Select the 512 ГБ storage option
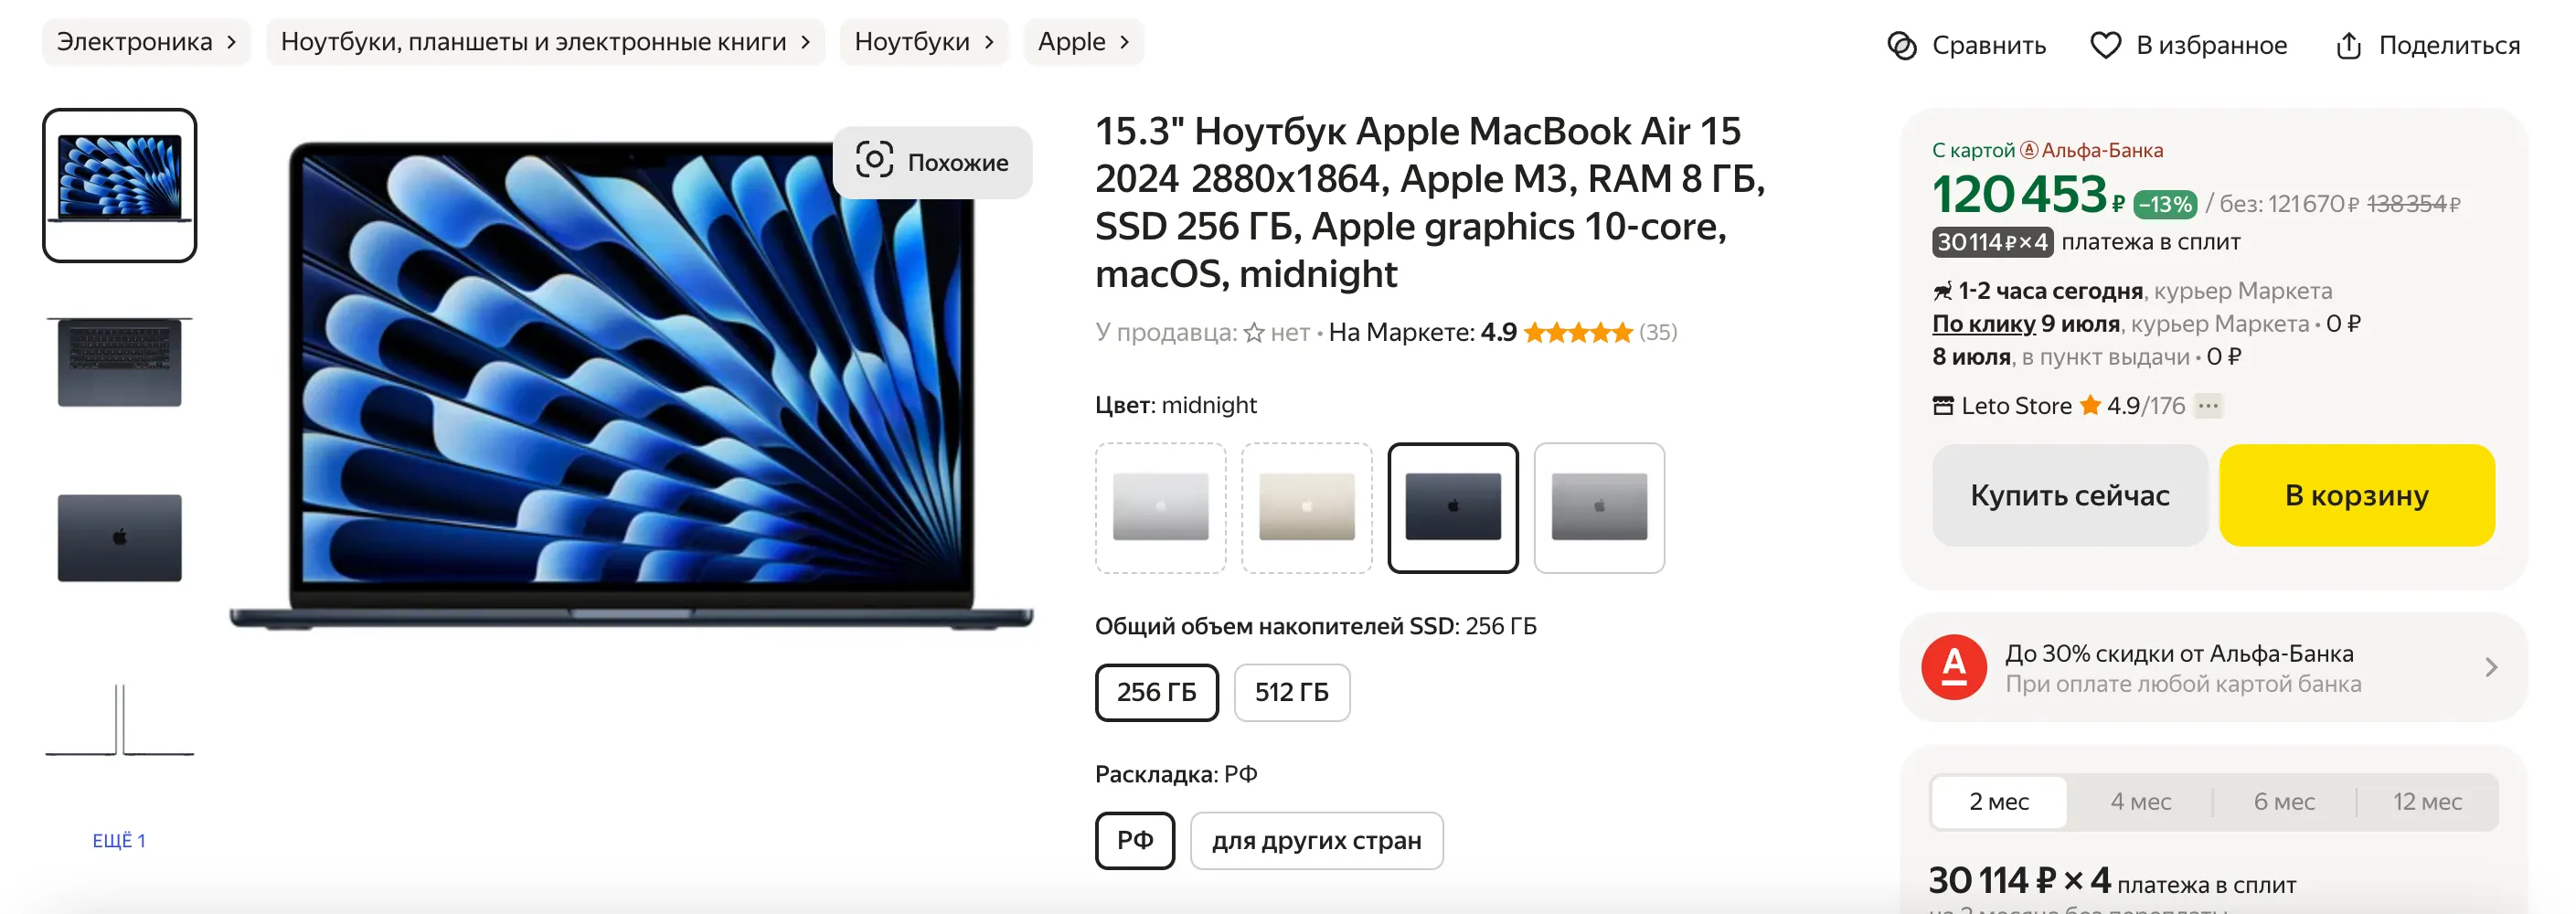 1291,692
